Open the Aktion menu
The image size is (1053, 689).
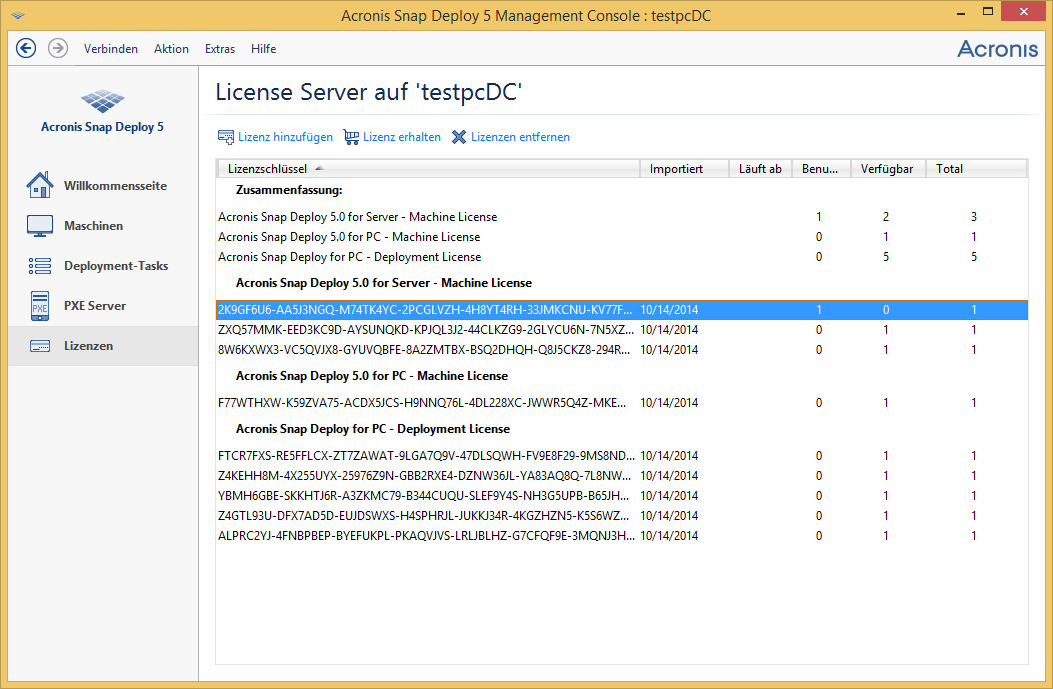pyautogui.click(x=171, y=49)
